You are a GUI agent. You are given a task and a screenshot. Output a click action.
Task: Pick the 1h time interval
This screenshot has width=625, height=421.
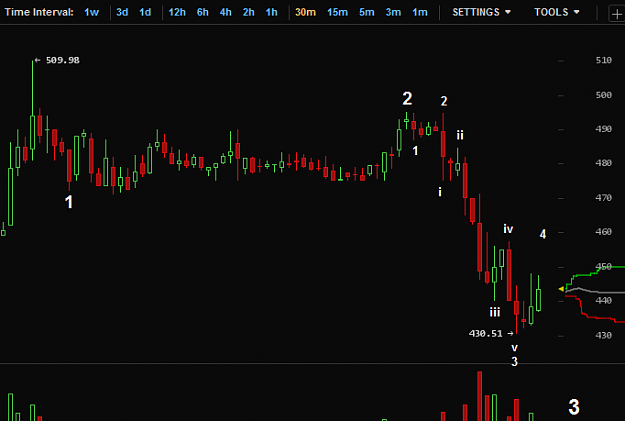tap(271, 12)
